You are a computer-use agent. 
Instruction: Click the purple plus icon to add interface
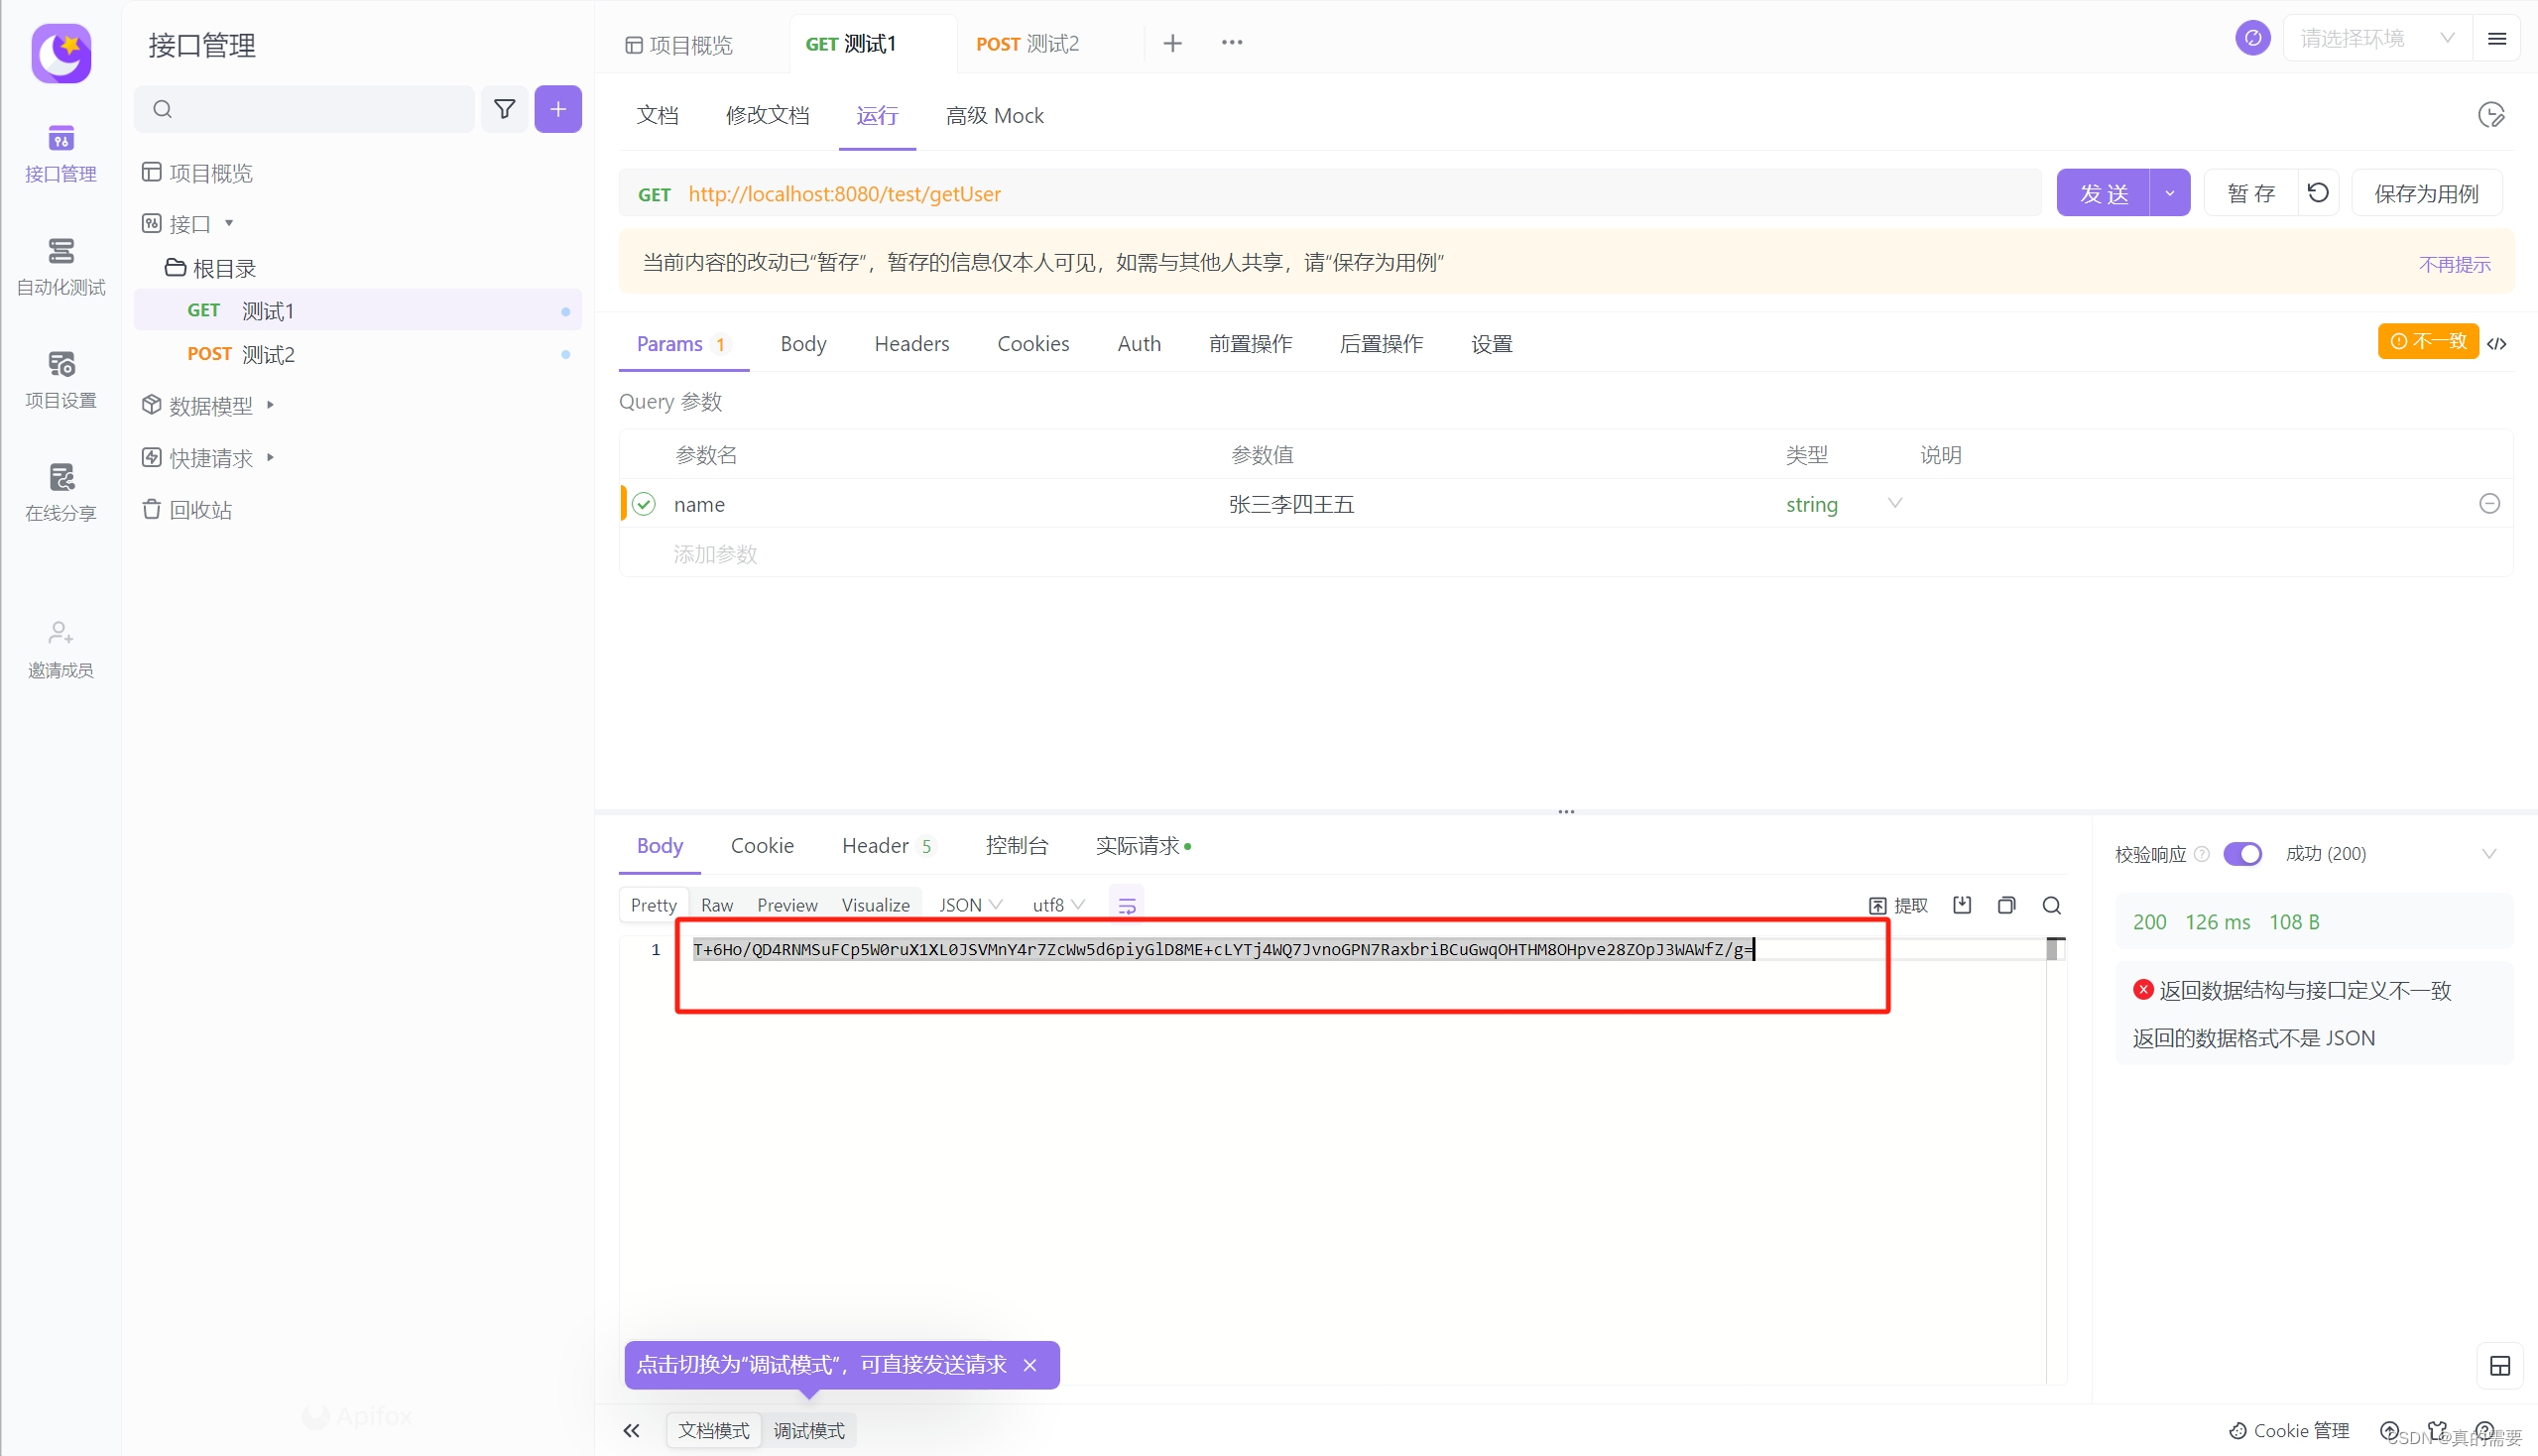pyautogui.click(x=558, y=108)
